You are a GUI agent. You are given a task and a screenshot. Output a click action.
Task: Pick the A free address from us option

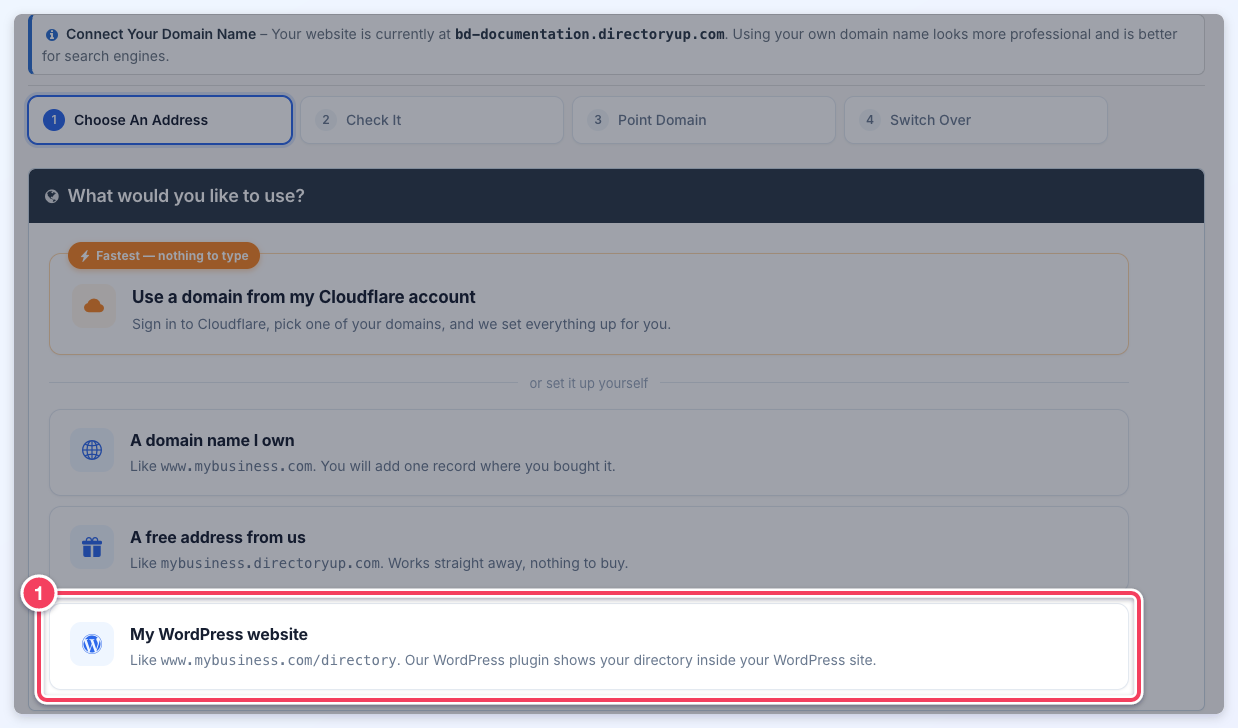pos(589,549)
